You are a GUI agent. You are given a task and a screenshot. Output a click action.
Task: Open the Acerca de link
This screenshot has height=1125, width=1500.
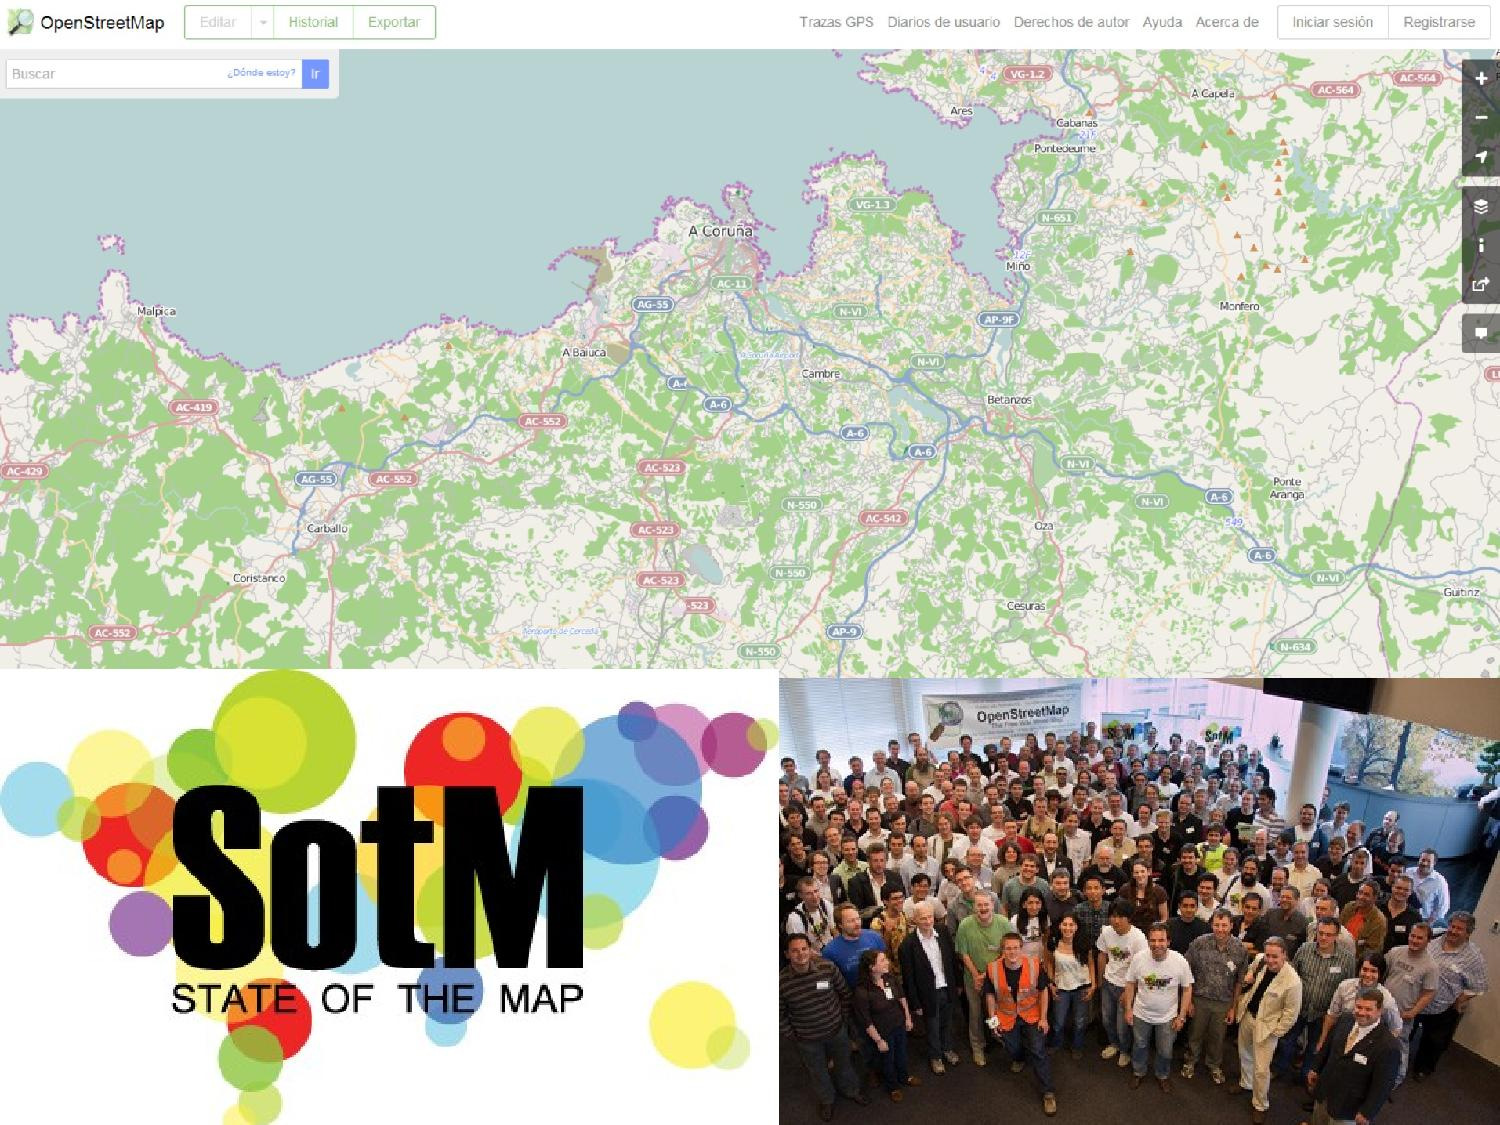tap(1227, 22)
